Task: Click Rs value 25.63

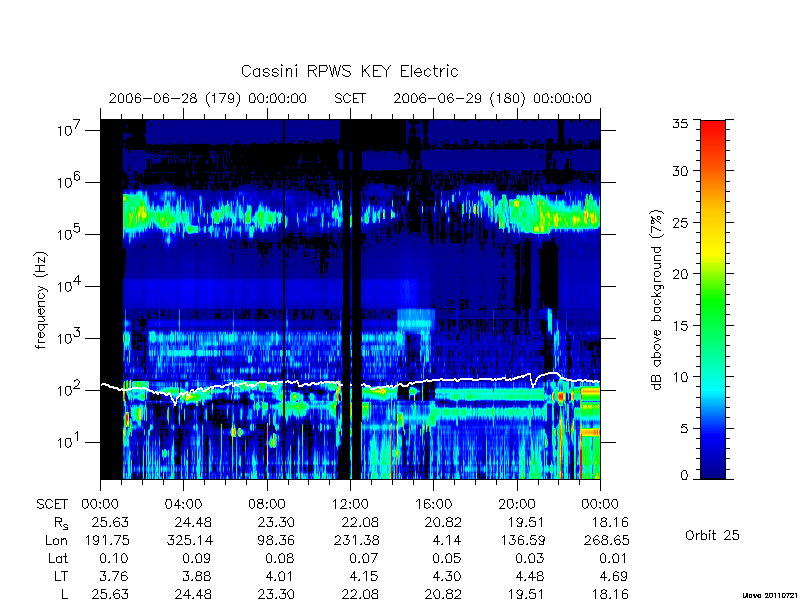Action: click(110, 522)
